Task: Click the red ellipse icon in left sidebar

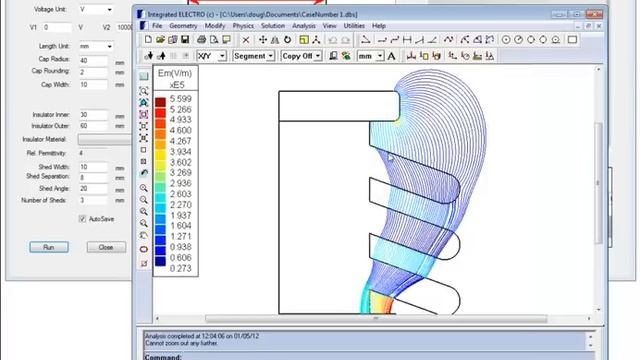Action: coord(144,249)
